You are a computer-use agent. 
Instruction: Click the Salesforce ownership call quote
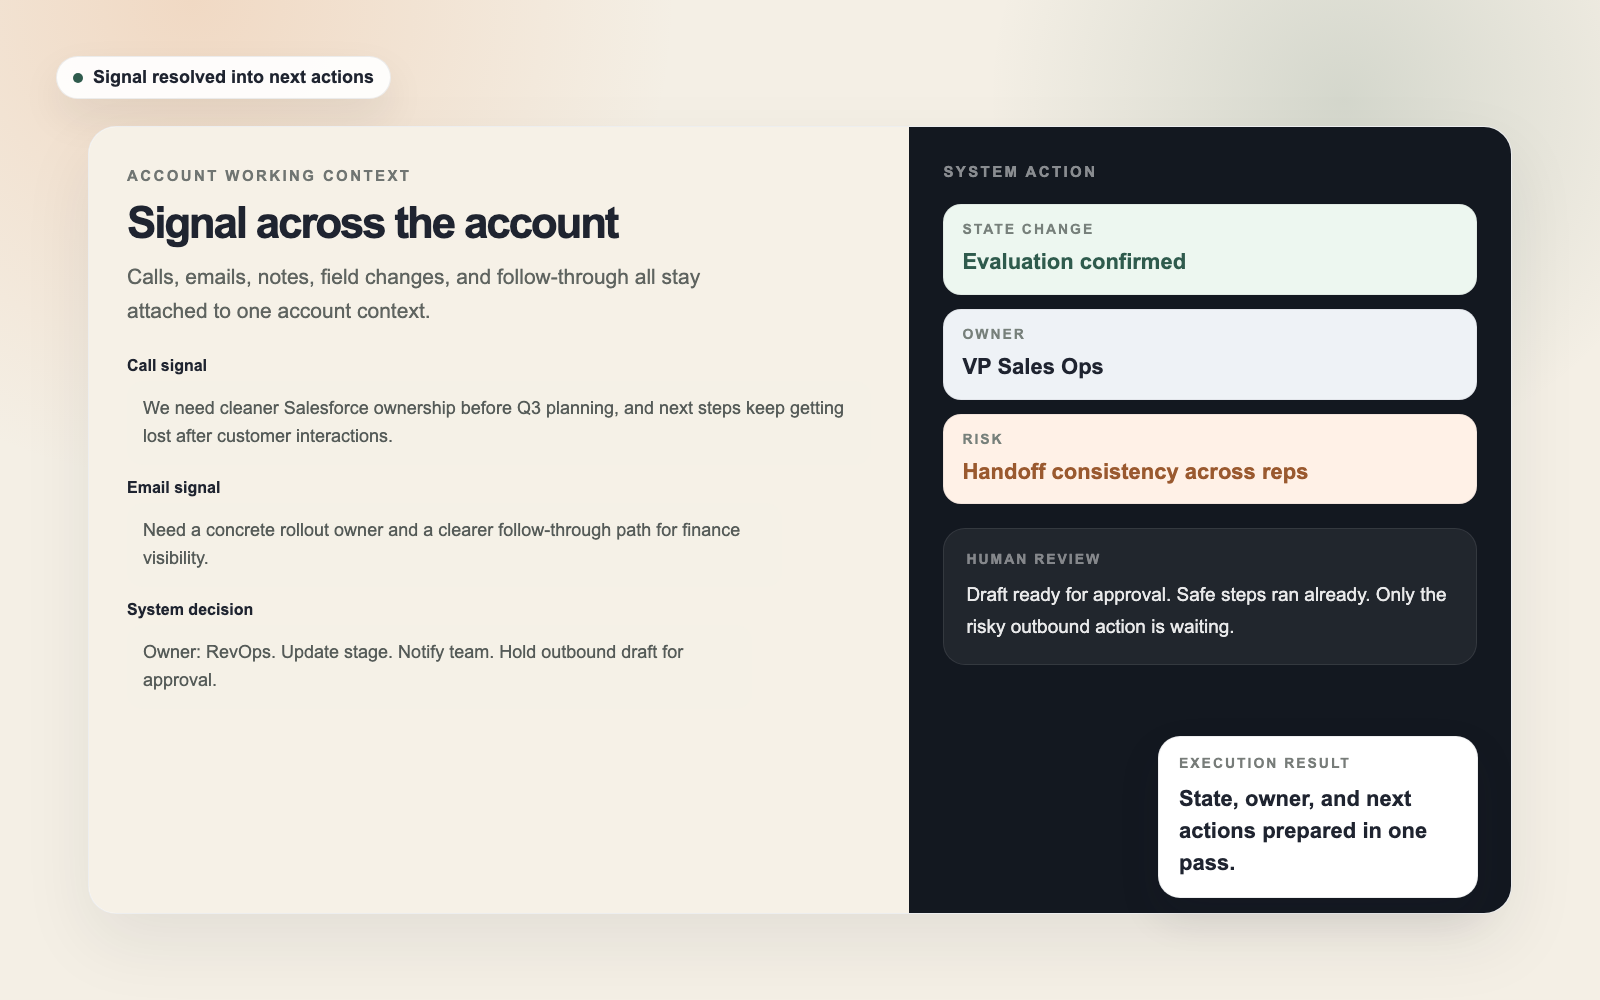pos(493,422)
